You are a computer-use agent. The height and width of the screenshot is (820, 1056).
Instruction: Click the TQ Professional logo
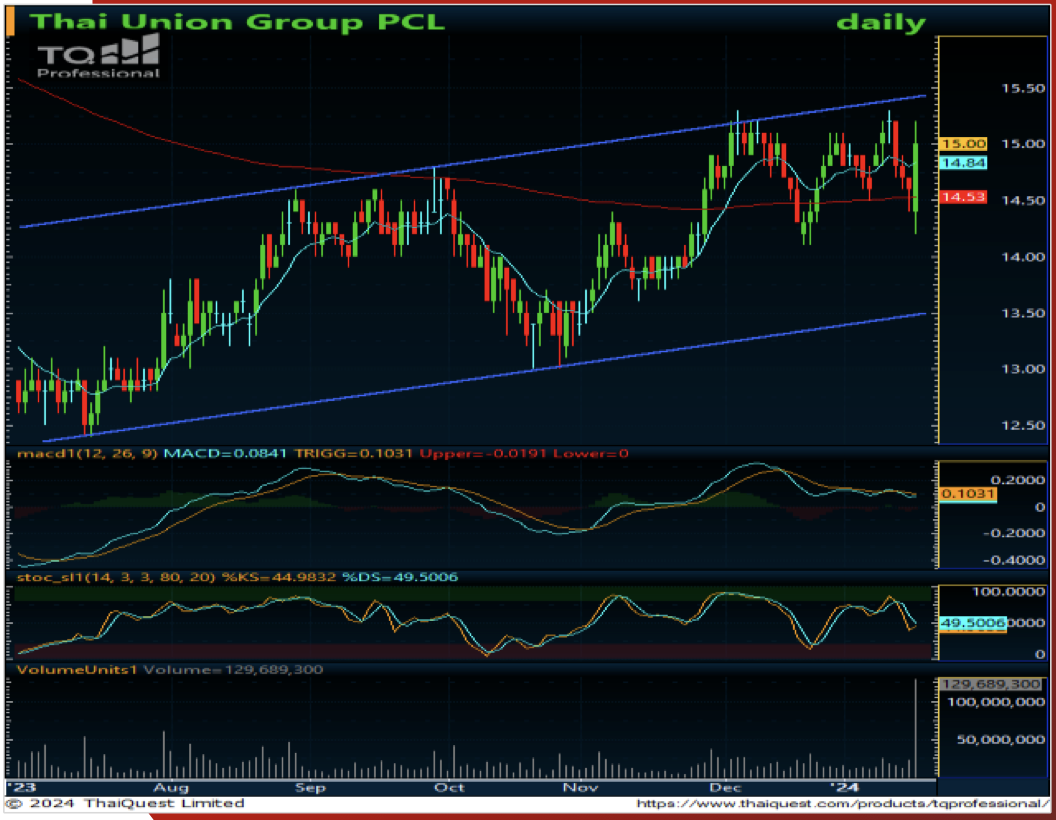(98, 57)
